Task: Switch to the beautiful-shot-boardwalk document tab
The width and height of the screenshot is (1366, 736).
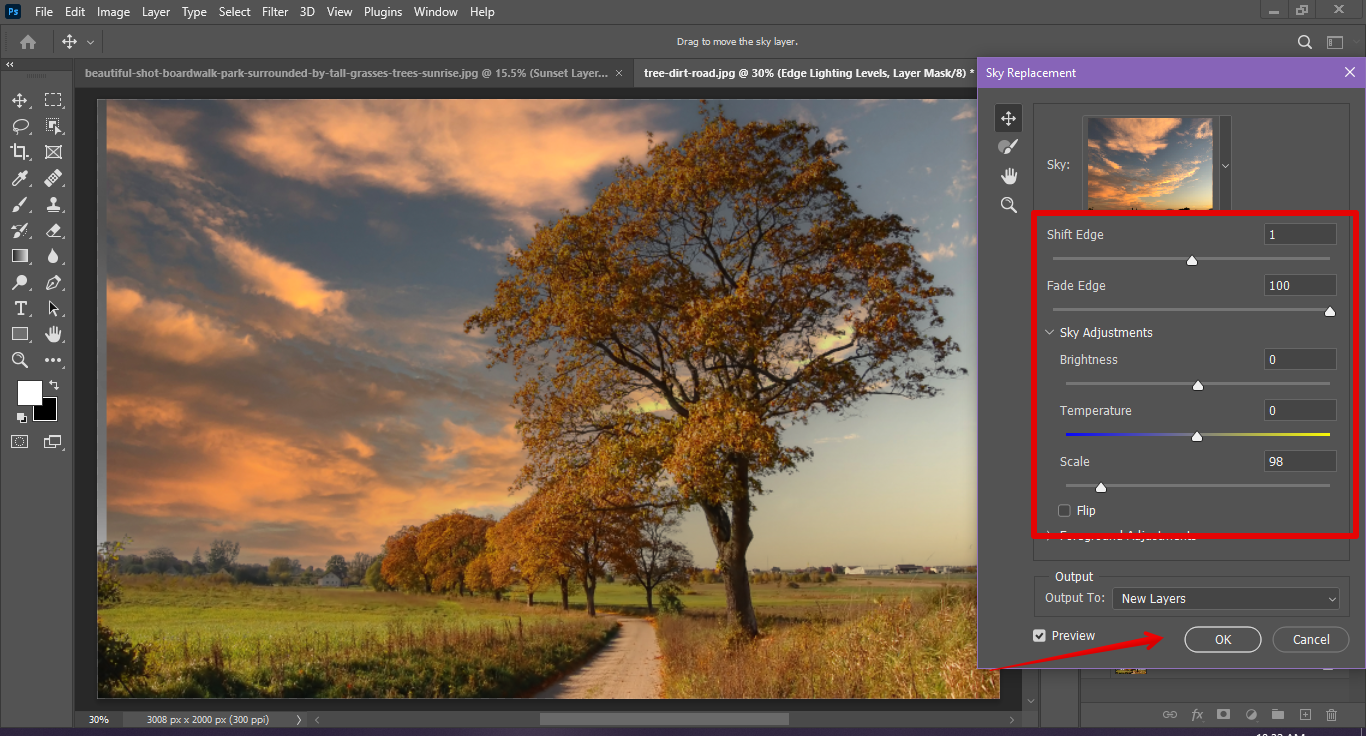Action: (x=346, y=73)
